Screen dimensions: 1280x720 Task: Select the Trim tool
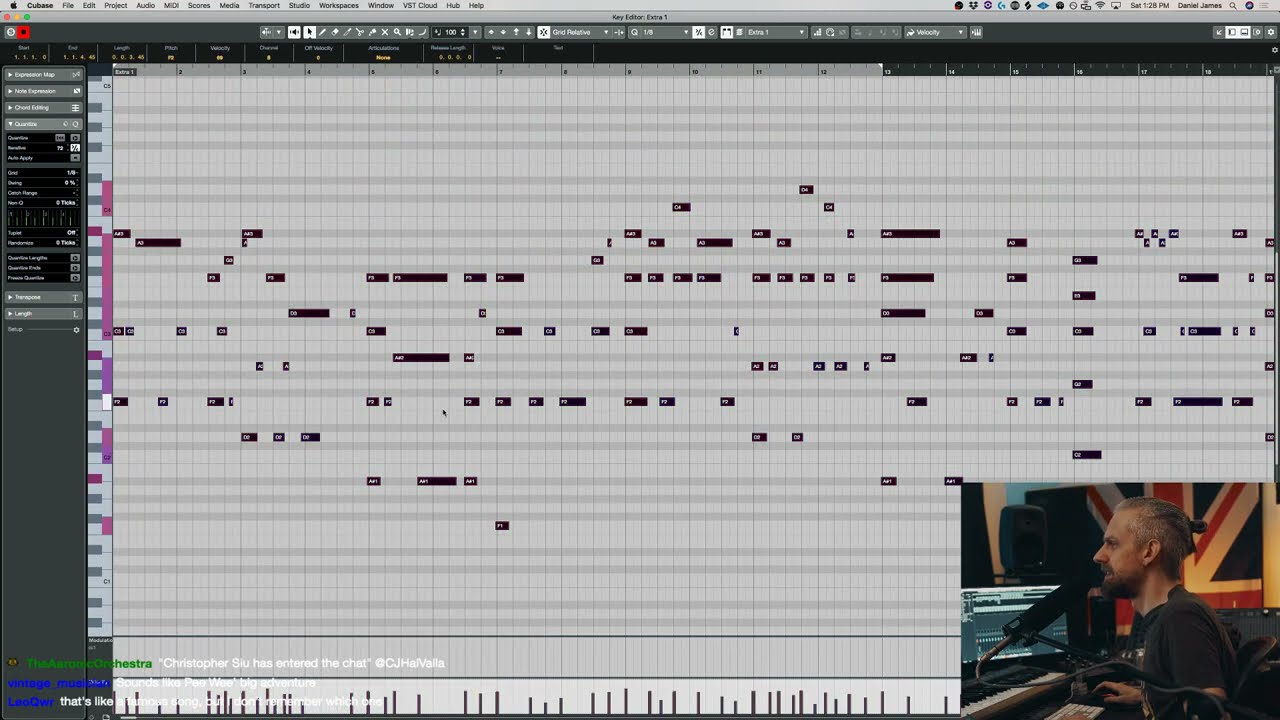[x=347, y=32]
